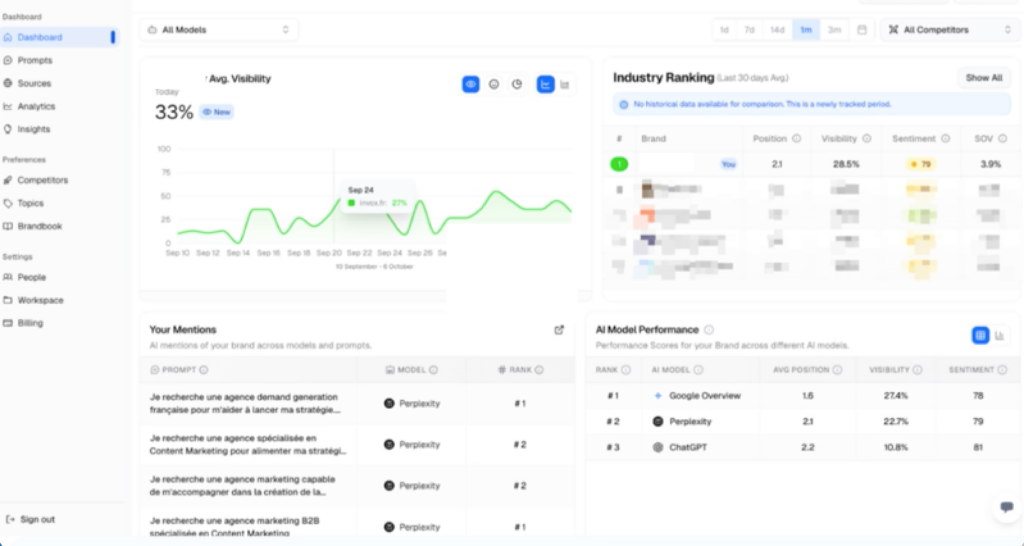The width and height of the screenshot is (1024, 546).
Task: Switch AI Model Performance to chart view
Action: coord(1001,336)
